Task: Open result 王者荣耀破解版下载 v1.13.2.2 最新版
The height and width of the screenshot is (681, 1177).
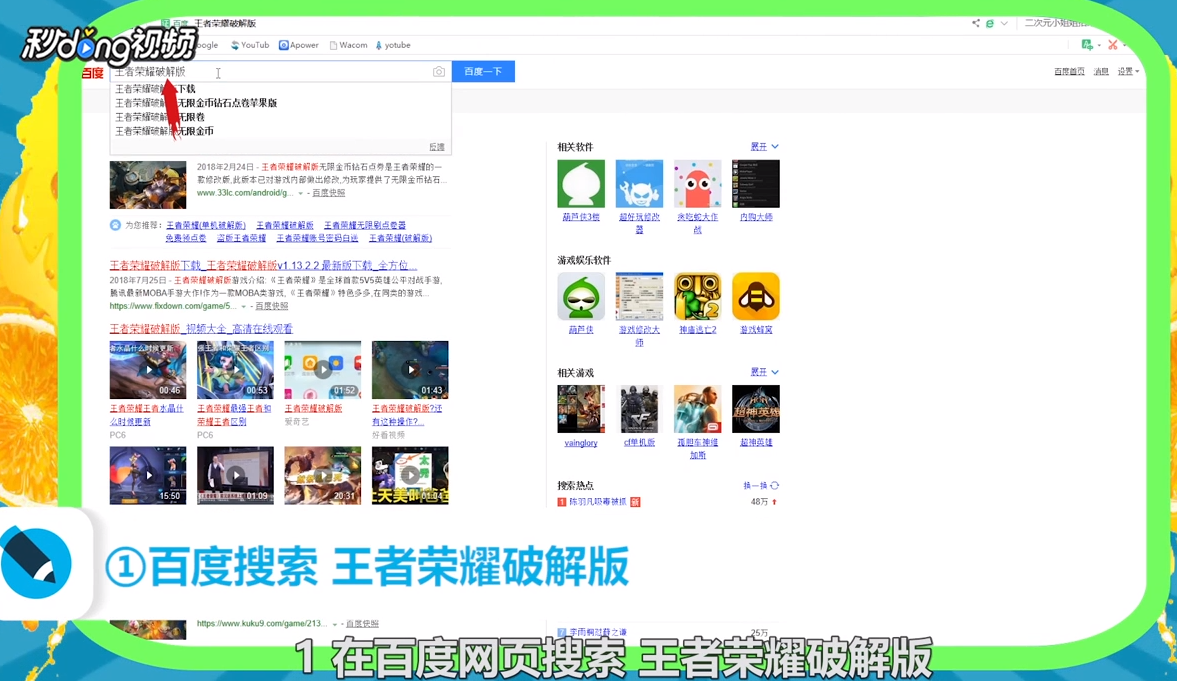Action: pos(263,266)
